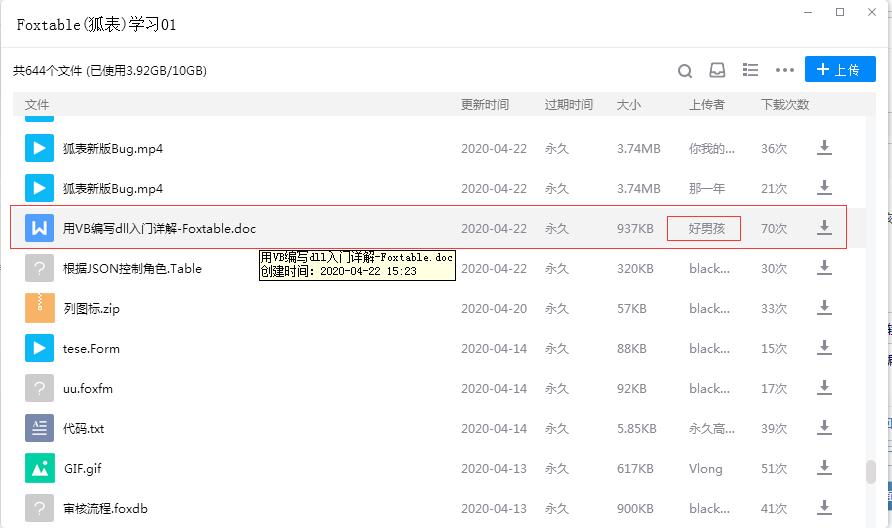Image resolution: width=892 pixels, height=528 pixels.
Task: Select the 根据JSON控制角色.Table file
Action: [x=132, y=269]
